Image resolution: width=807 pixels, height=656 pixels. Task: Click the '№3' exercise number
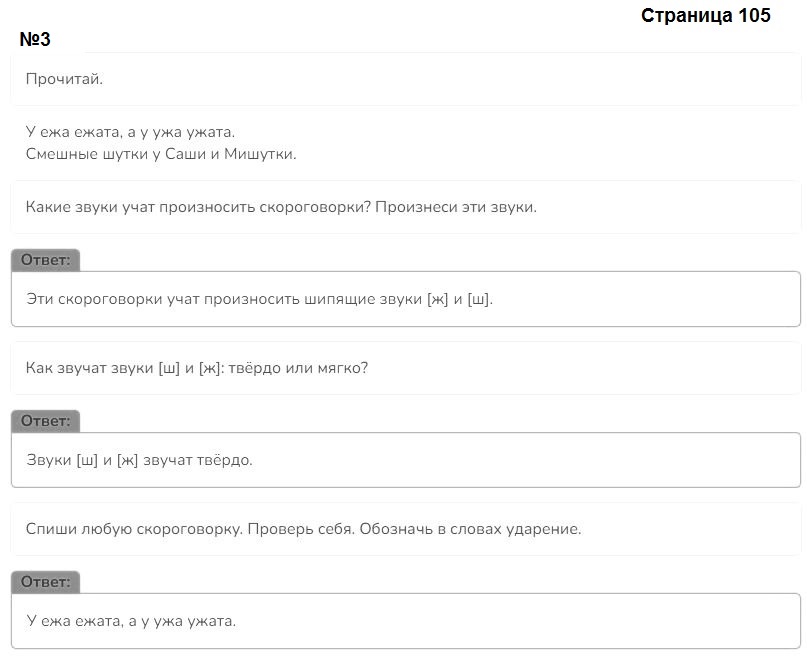(35, 39)
